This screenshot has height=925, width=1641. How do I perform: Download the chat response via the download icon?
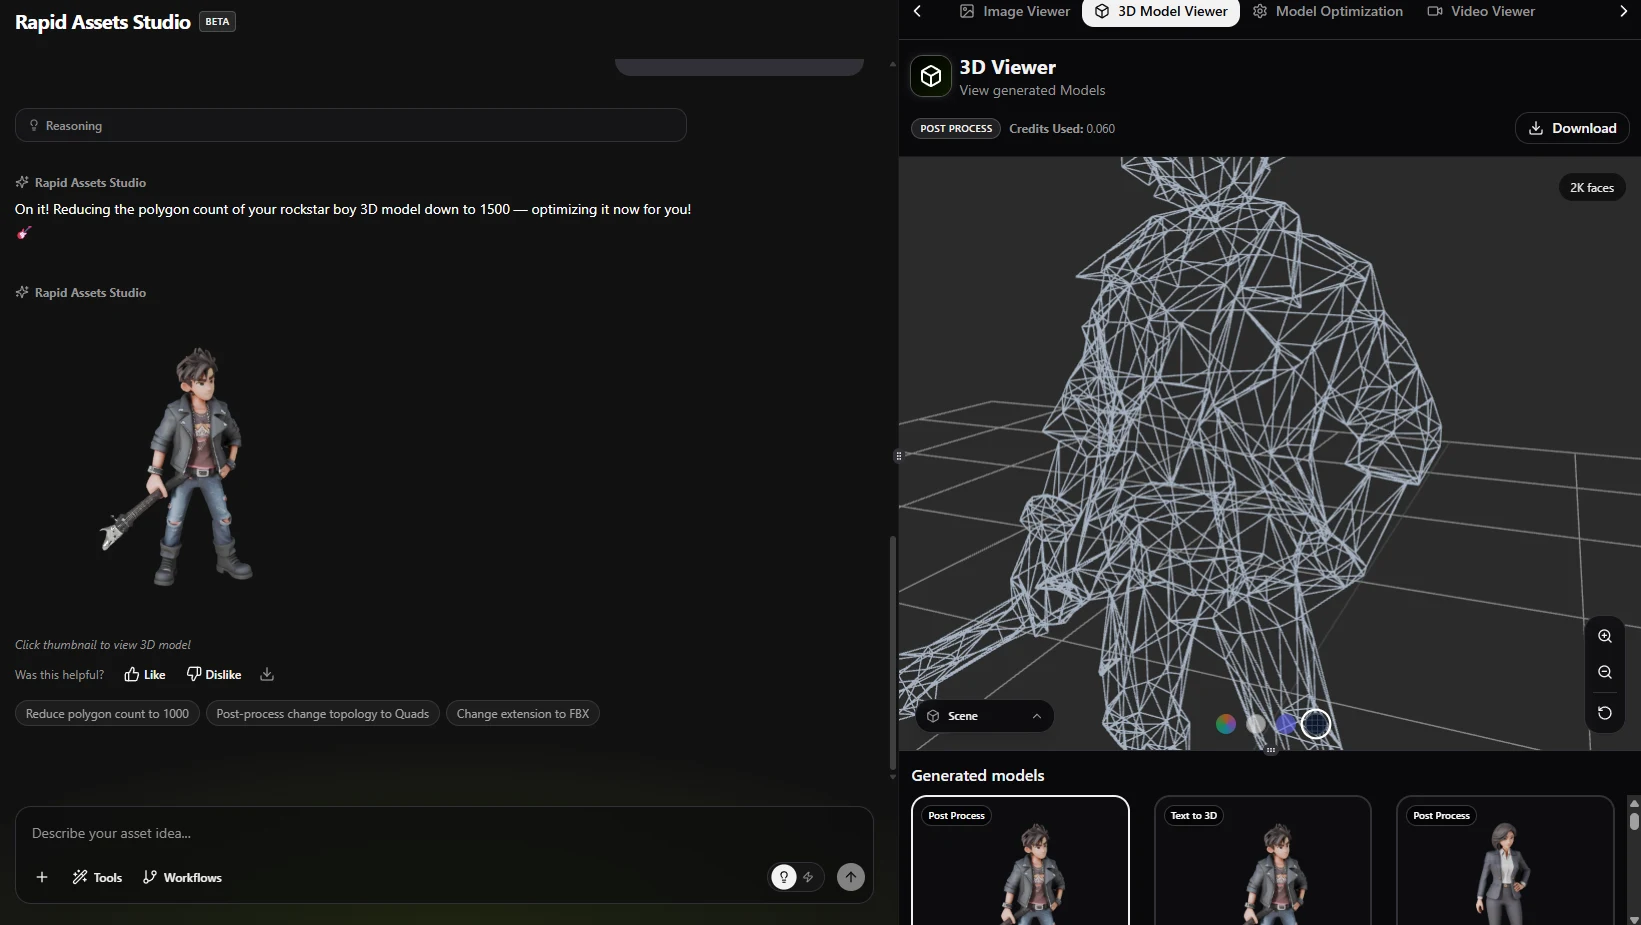pos(267,674)
